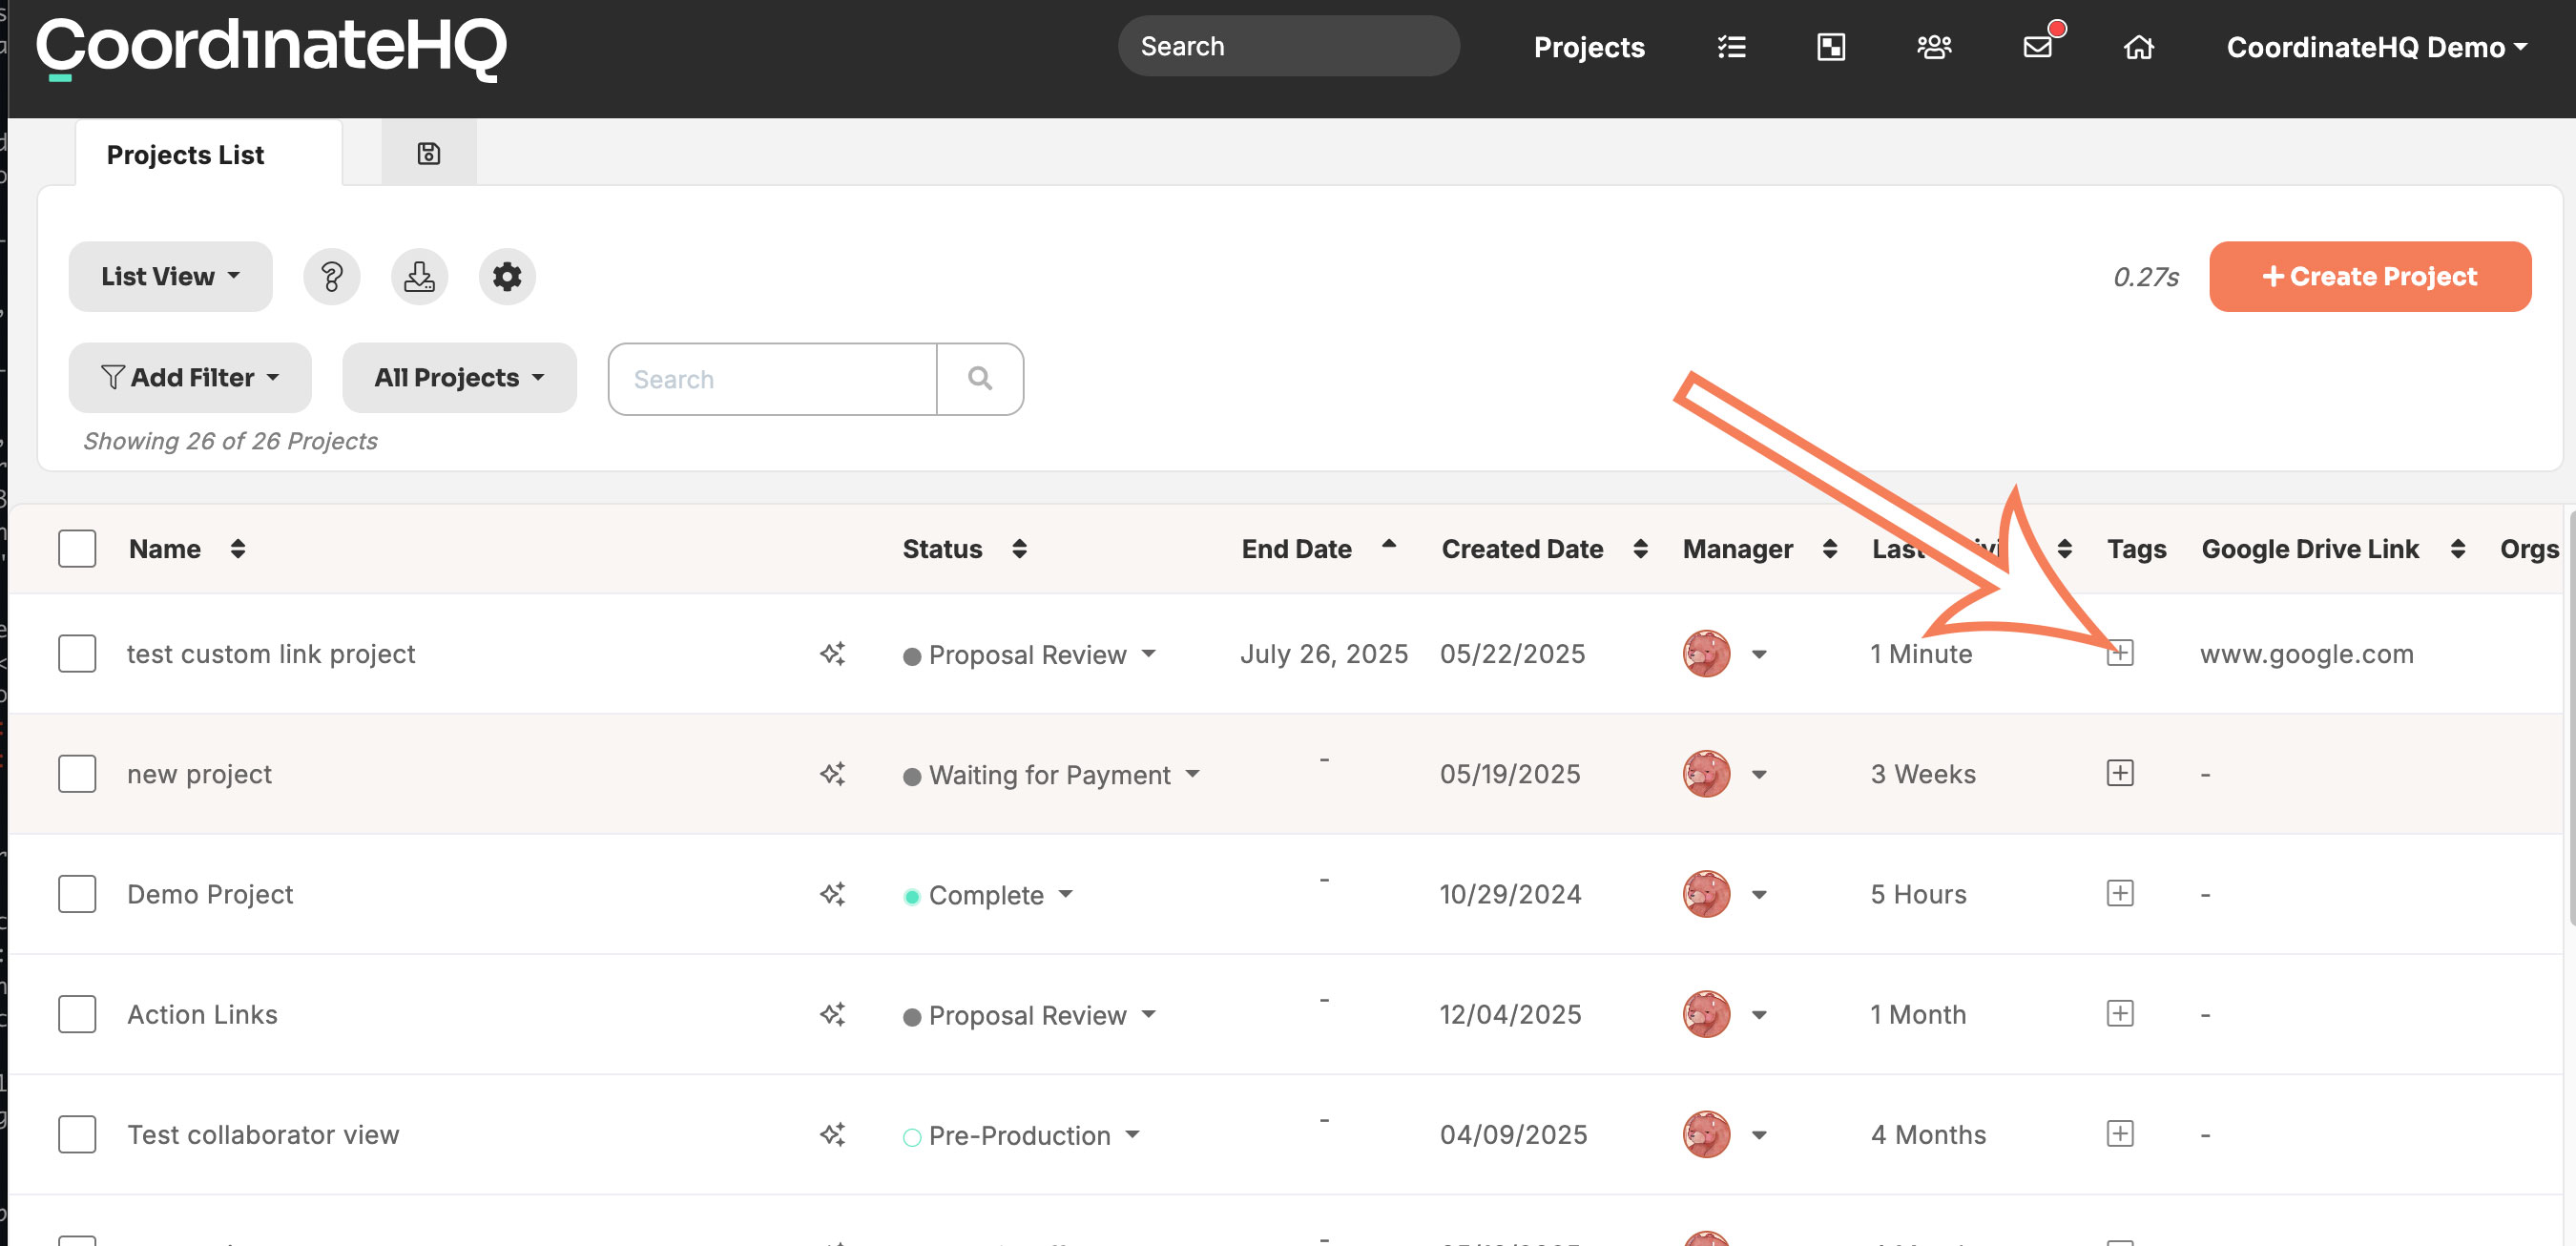Add a tag to new project
This screenshot has width=2576, height=1246.
[2120, 773]
